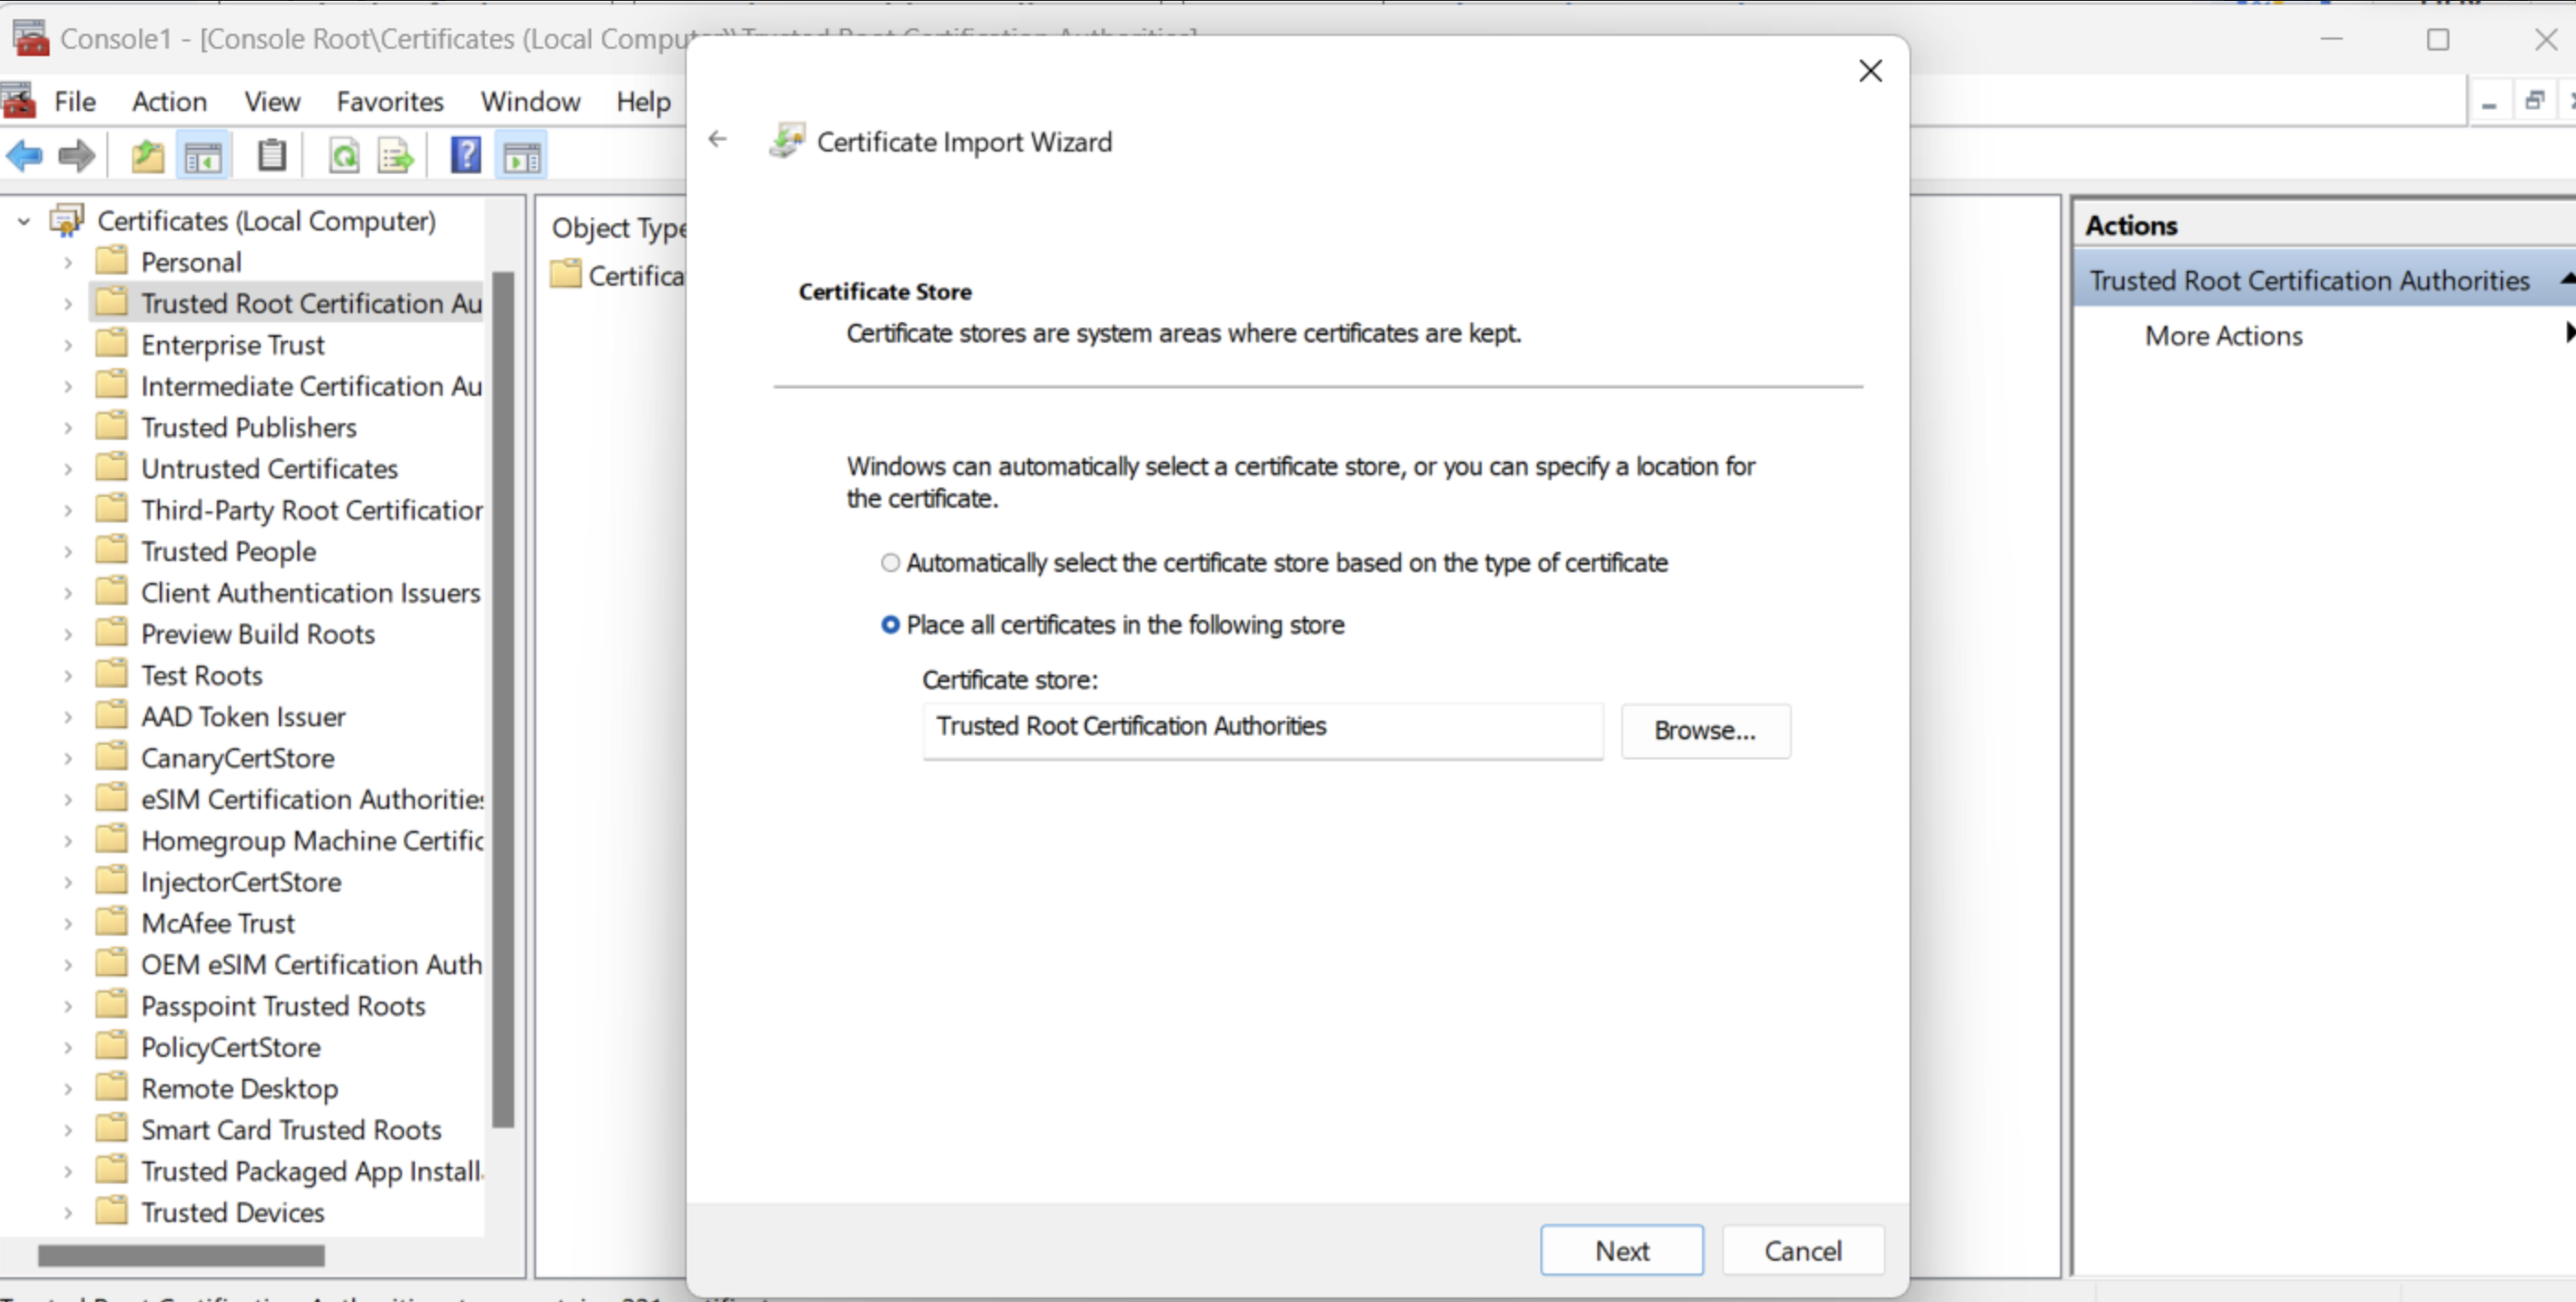Click the blue Back arrow toolbar icon
Image resolution: width=2576 pixels, height=1302 pixels.
[24, 157]
